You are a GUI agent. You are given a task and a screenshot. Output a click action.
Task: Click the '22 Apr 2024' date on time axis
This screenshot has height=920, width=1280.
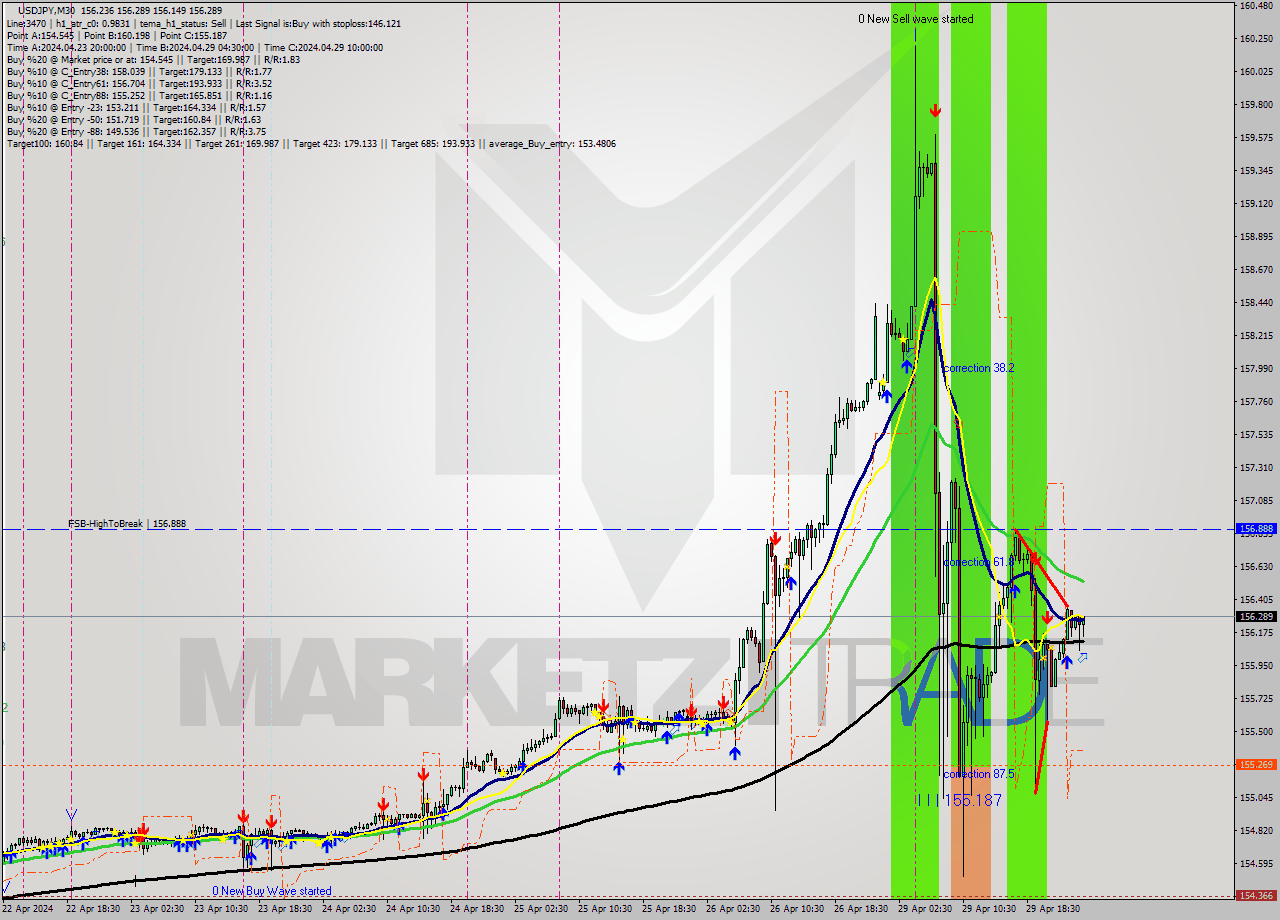(x=27, y=909)
